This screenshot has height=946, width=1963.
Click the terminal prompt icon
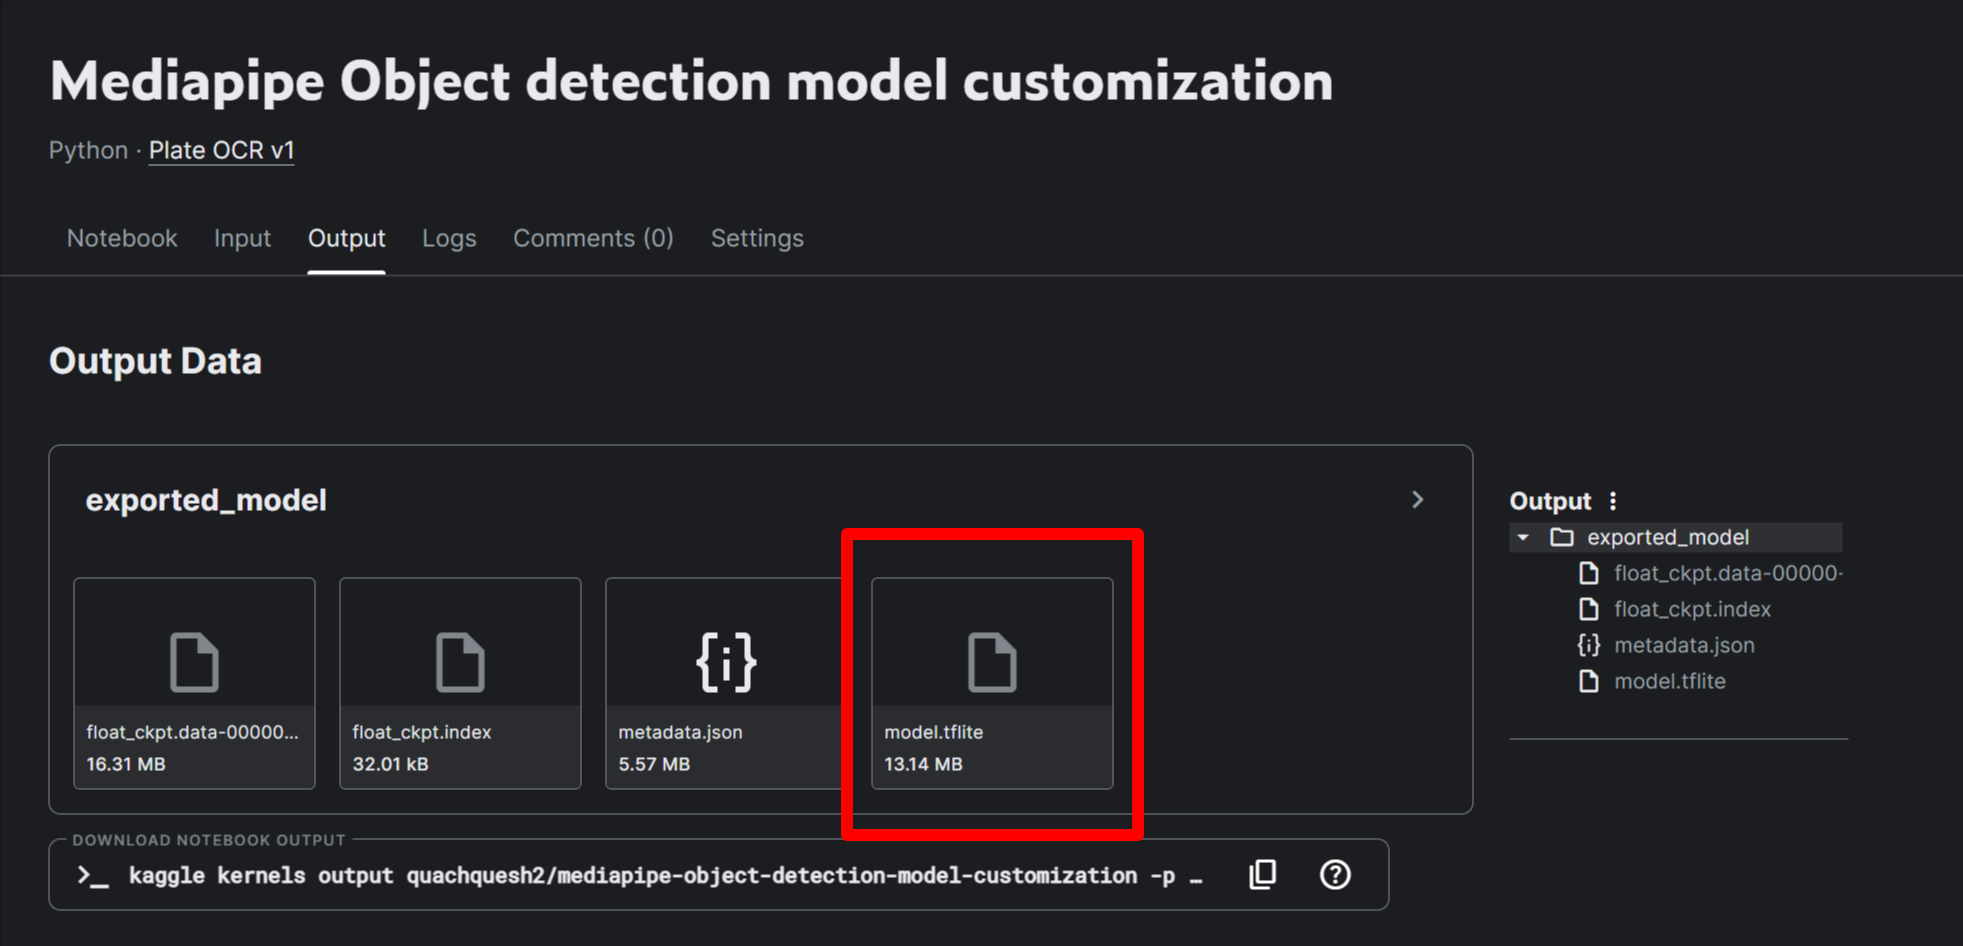(93, 876)
